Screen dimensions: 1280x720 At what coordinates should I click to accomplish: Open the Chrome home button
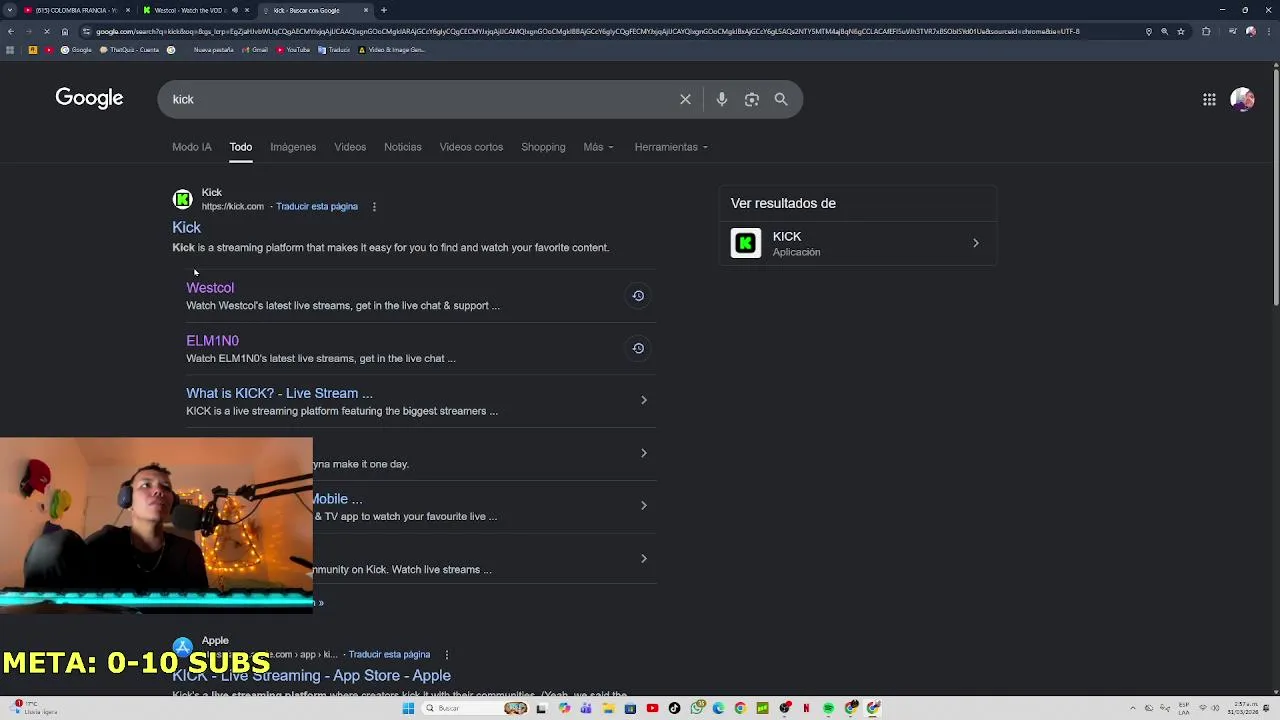coord(65,31)
